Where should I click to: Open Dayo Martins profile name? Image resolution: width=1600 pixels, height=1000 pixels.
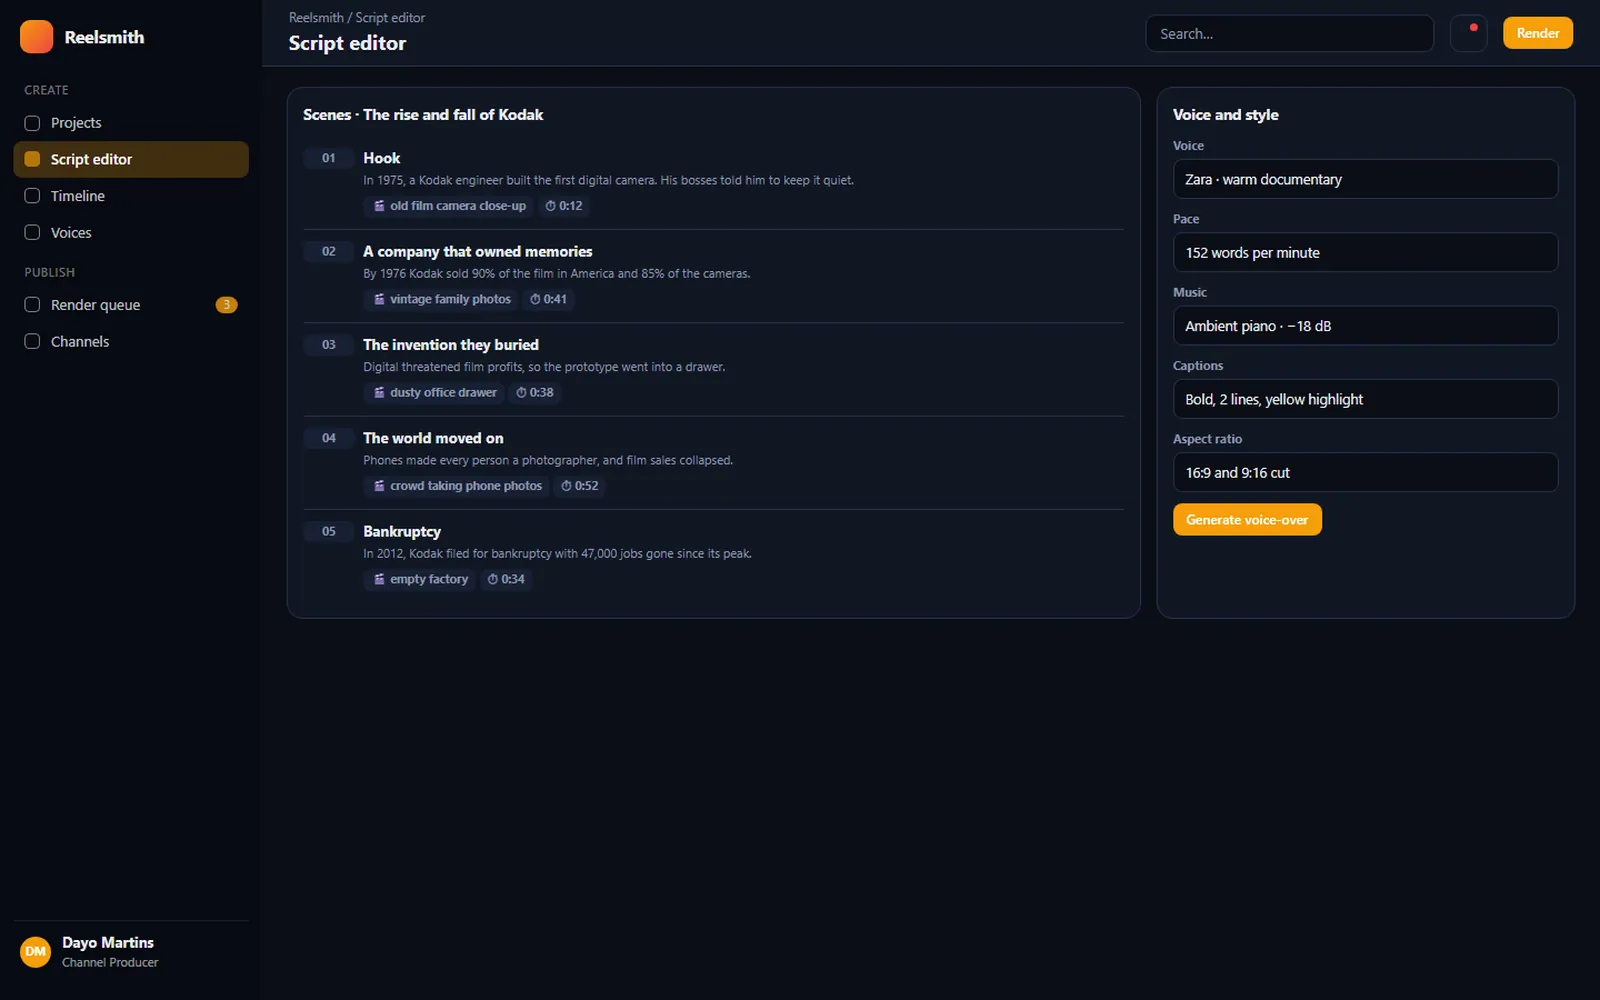point(108,942)
